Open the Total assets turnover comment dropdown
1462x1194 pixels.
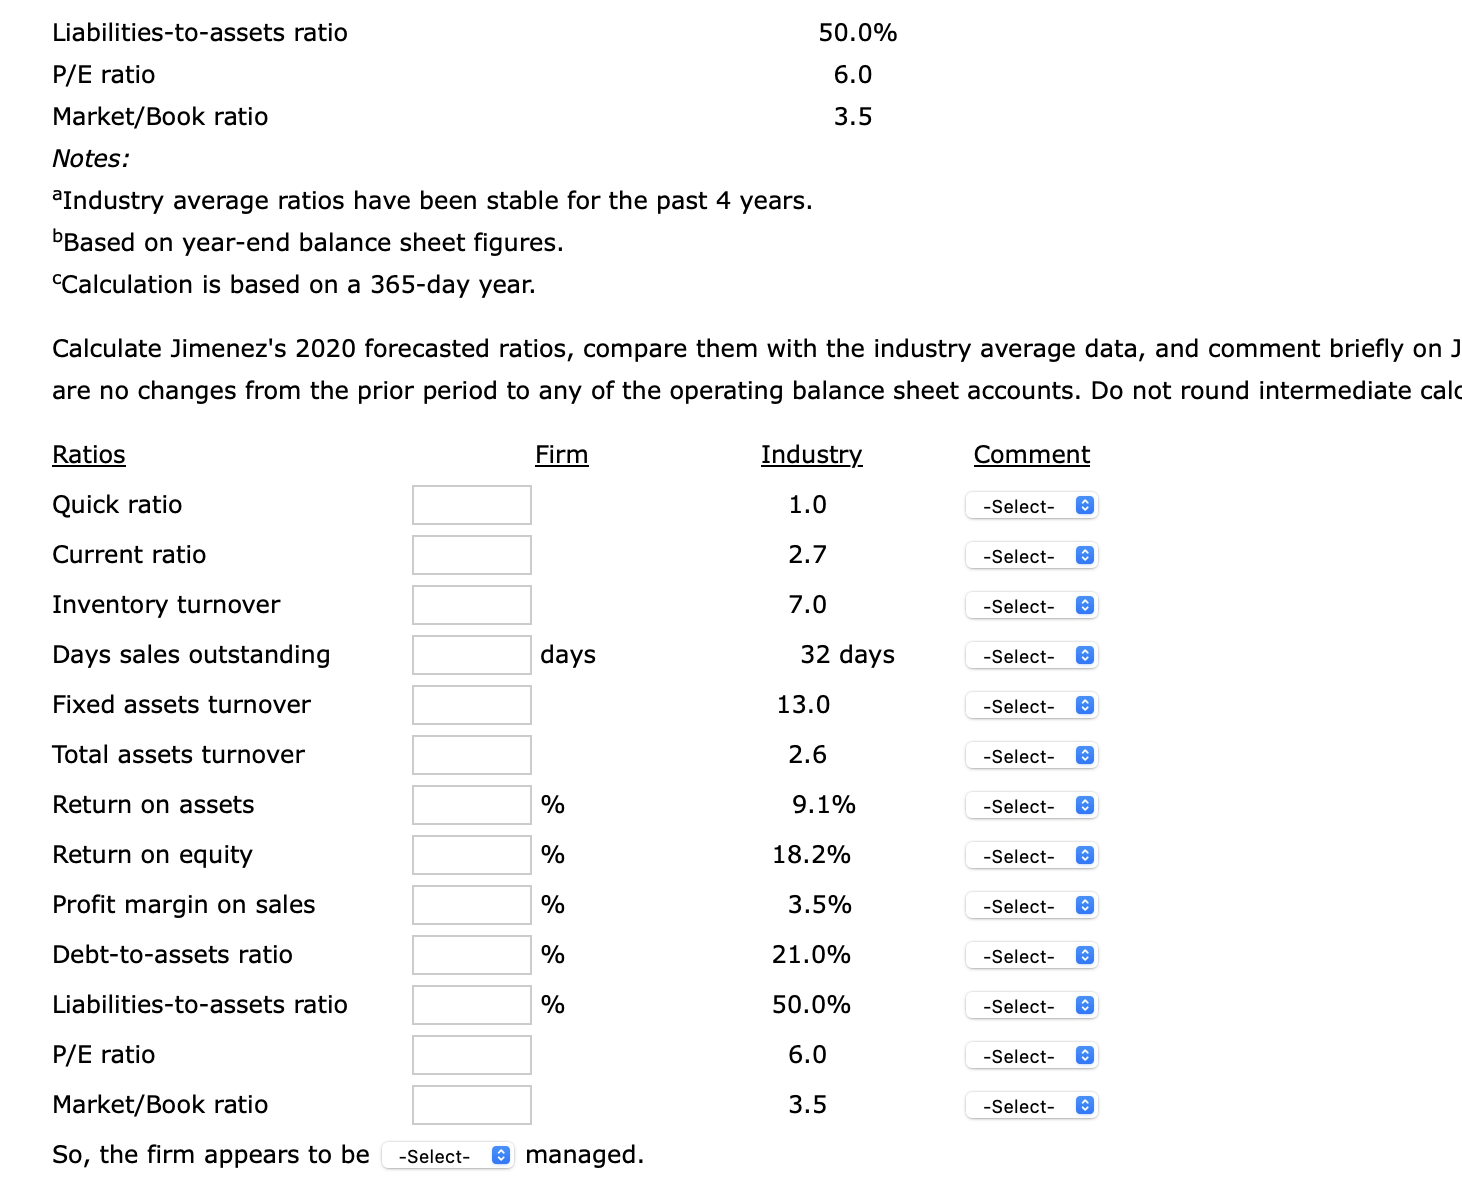[1030, 755]
